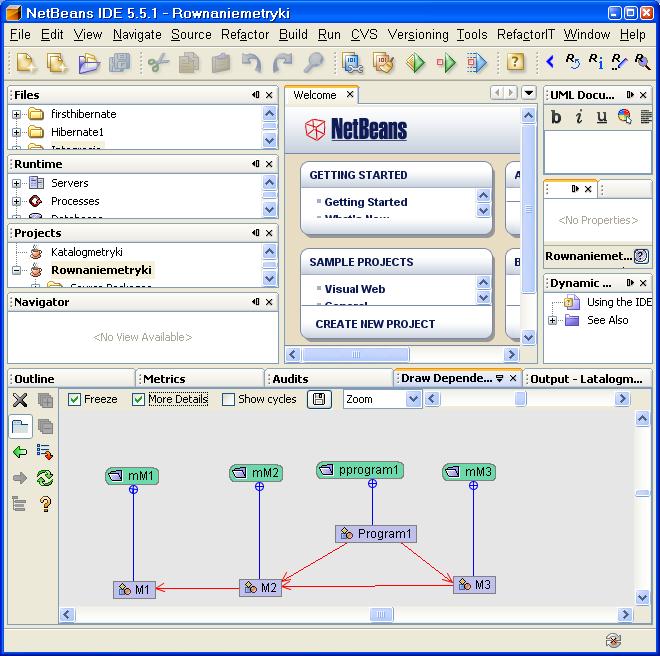Click the italic i icon in UML Documentation

coord(579,117)
